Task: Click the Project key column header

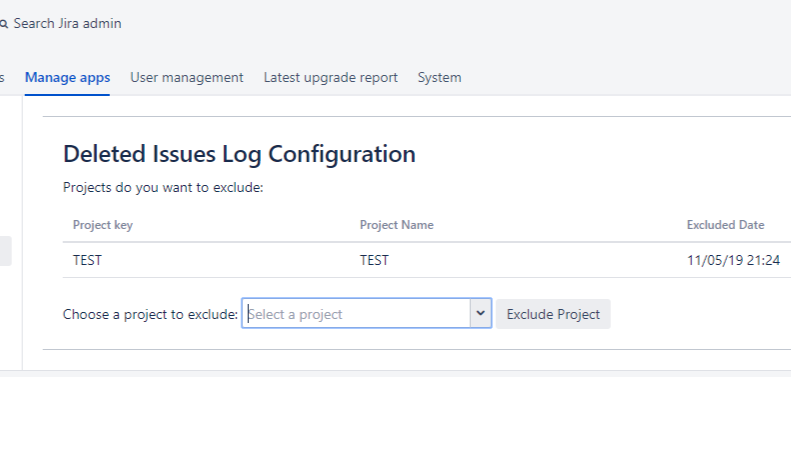Action: tap(103, 225)
